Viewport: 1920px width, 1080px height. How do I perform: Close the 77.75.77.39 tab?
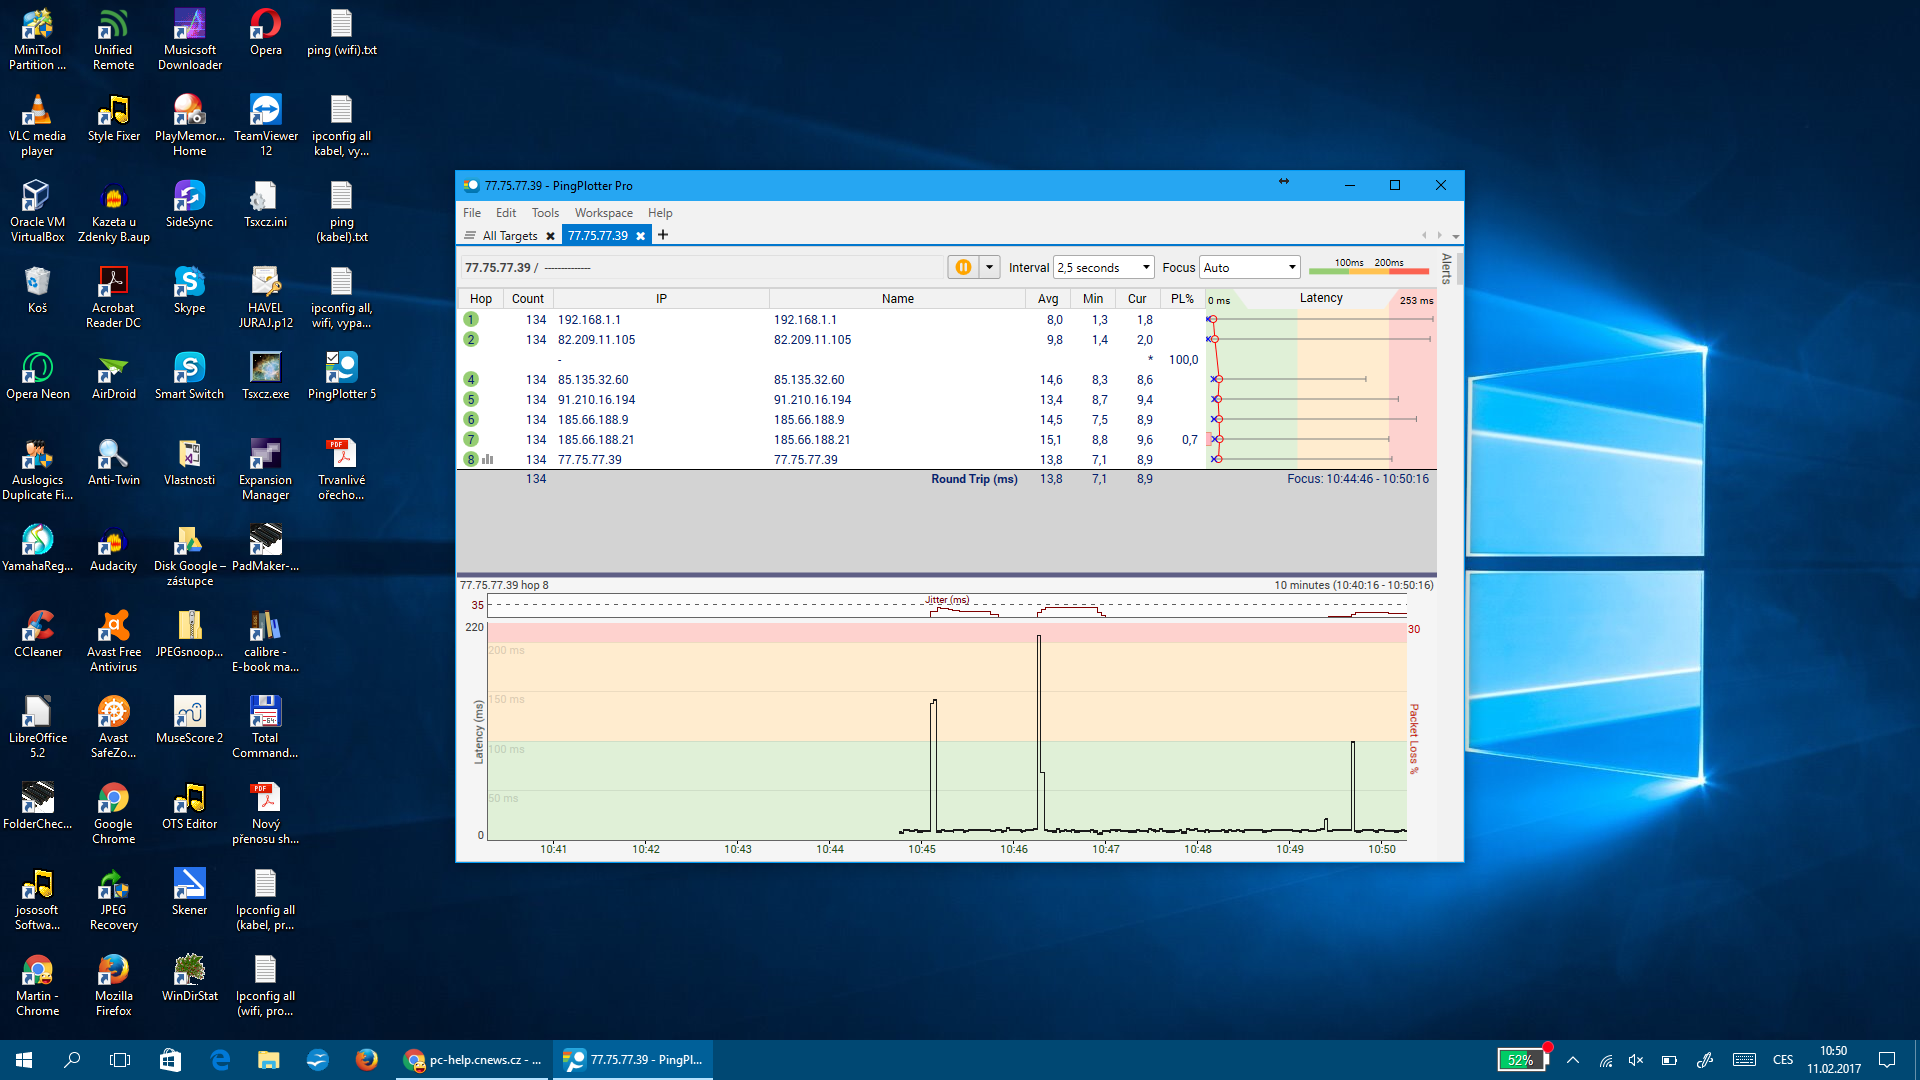[x=640, y=236]
